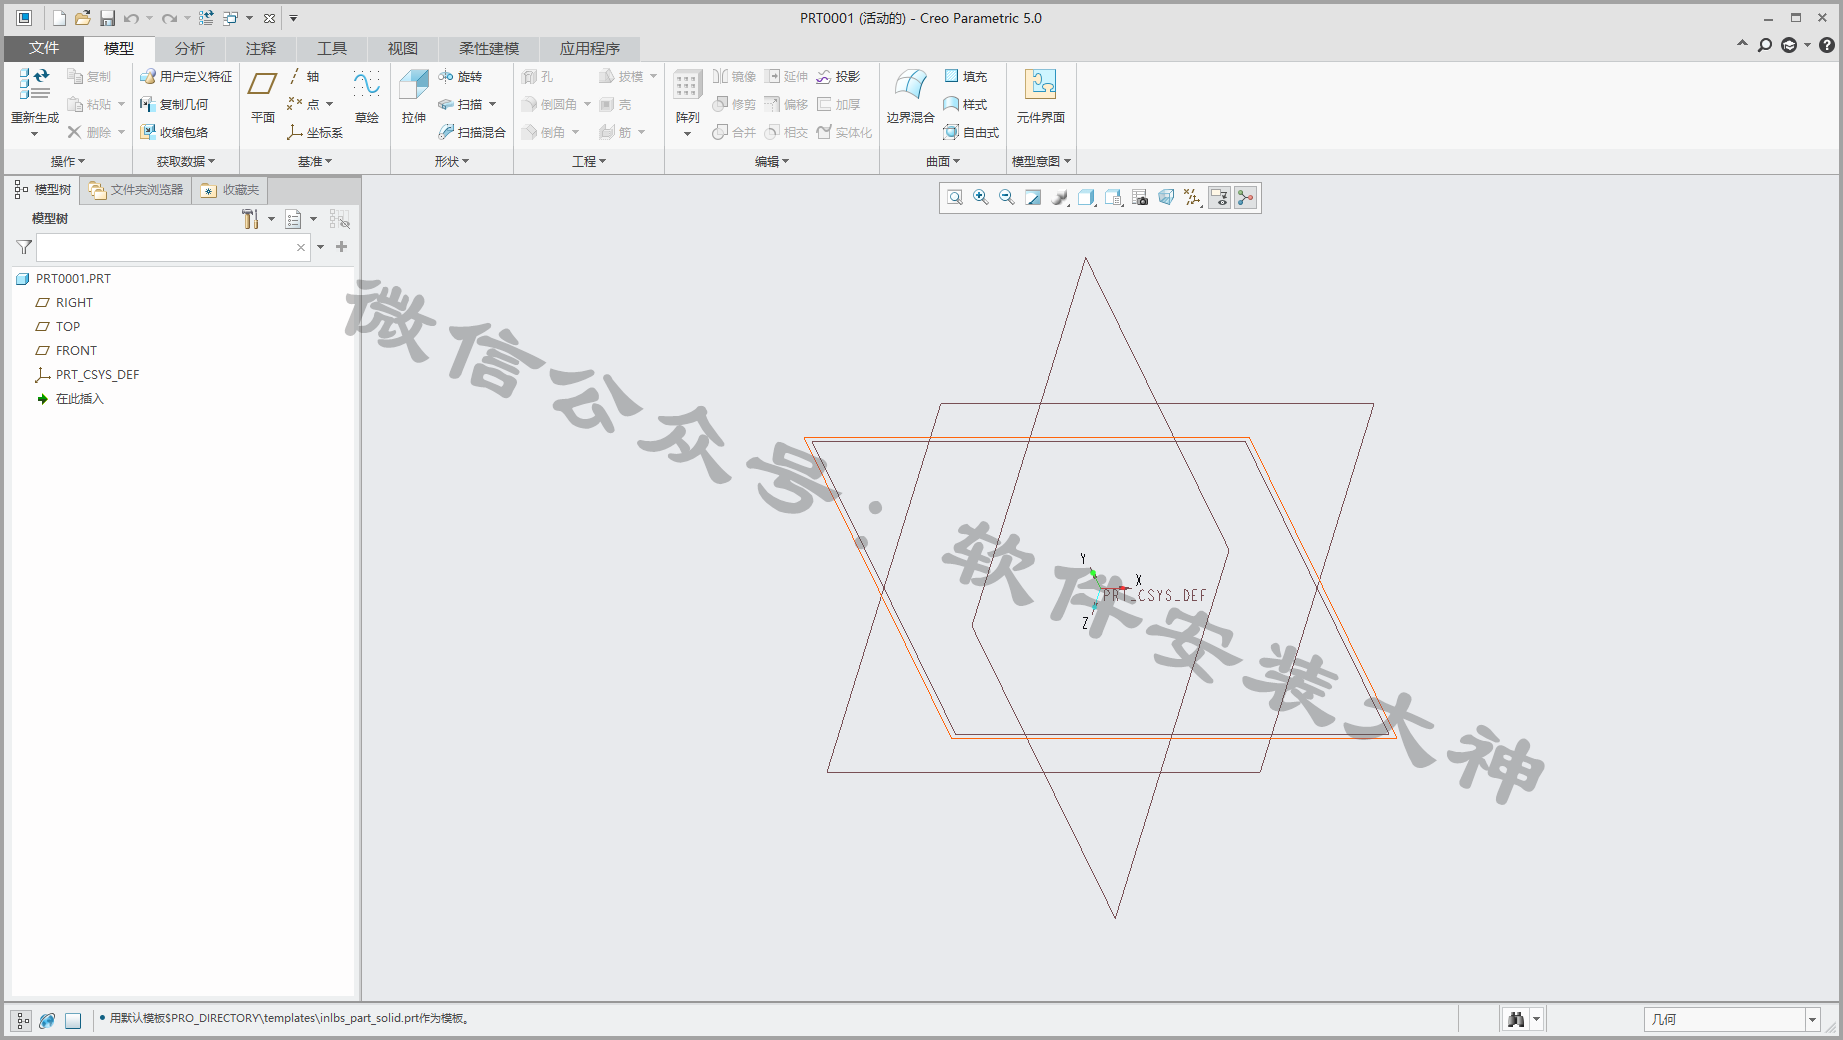1843x1040 pixels.
Task: Click the Perspective view cube icon
Action: 1166,198
